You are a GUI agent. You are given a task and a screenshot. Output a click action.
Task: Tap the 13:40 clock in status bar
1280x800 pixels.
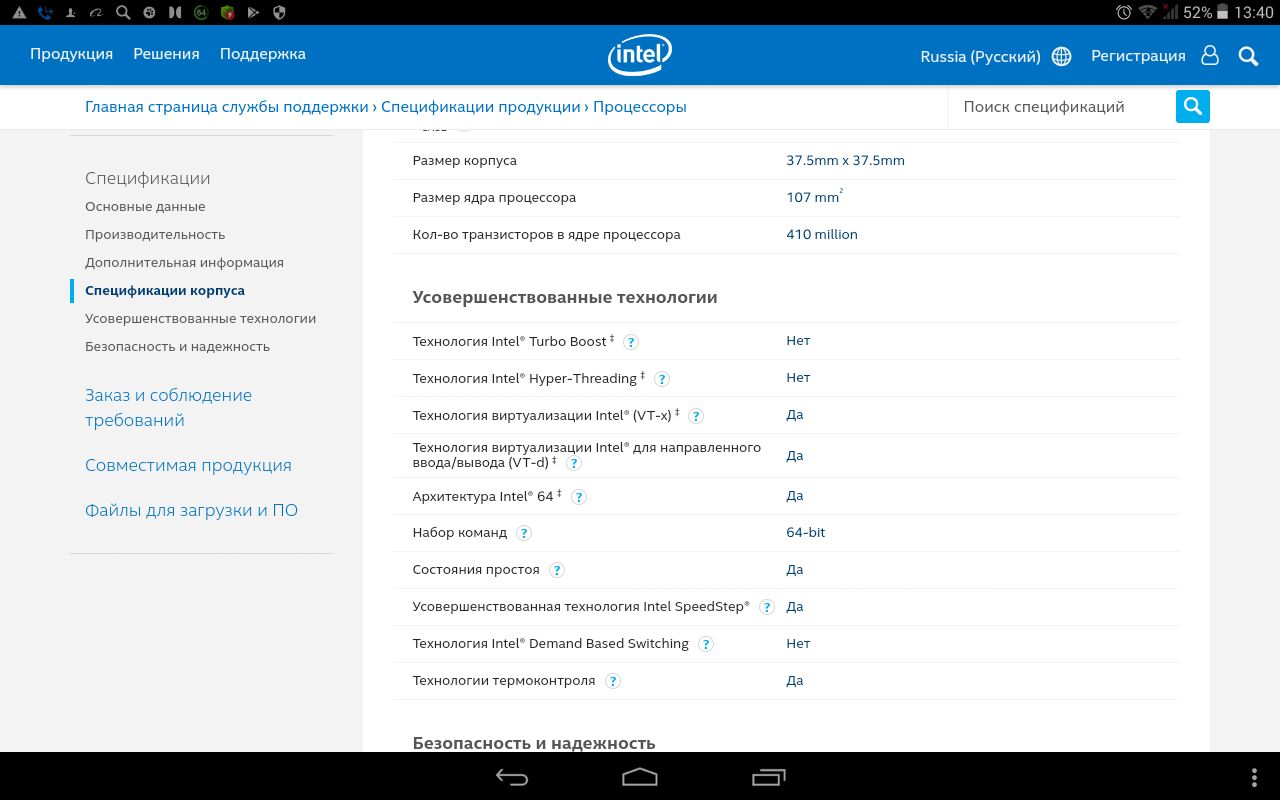[1254, 12]
